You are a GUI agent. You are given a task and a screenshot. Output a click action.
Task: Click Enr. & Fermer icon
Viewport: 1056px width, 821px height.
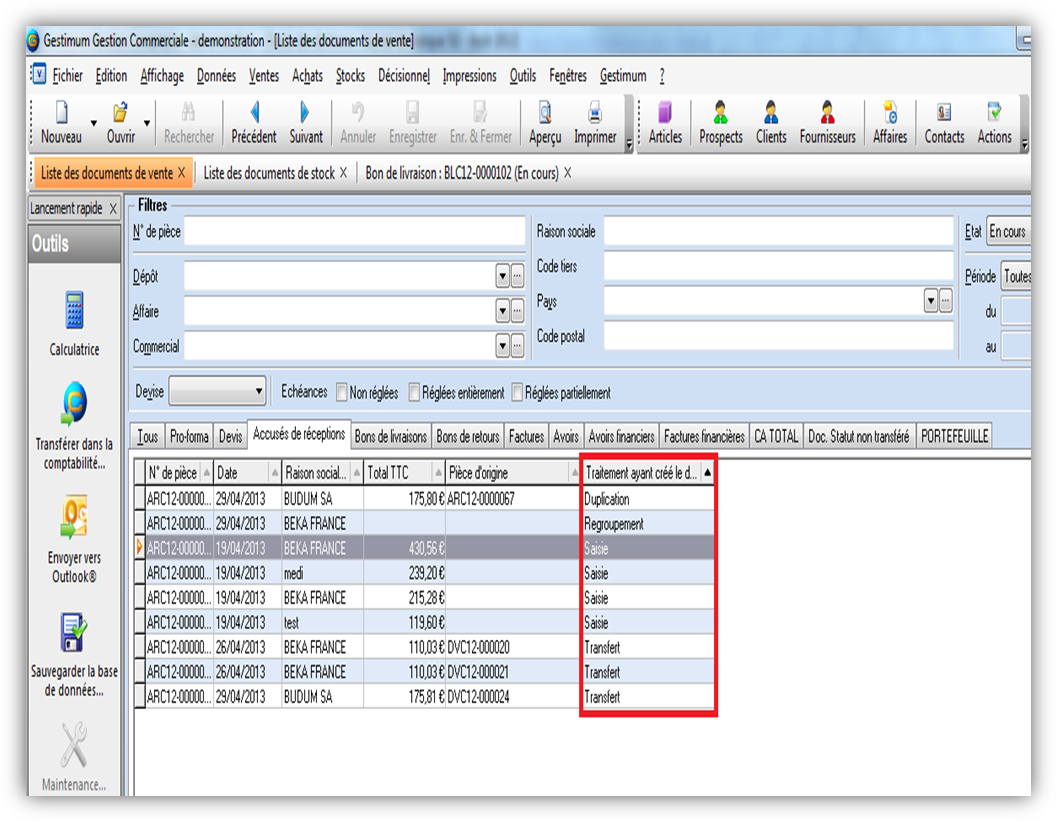click(x=480, y=112)
